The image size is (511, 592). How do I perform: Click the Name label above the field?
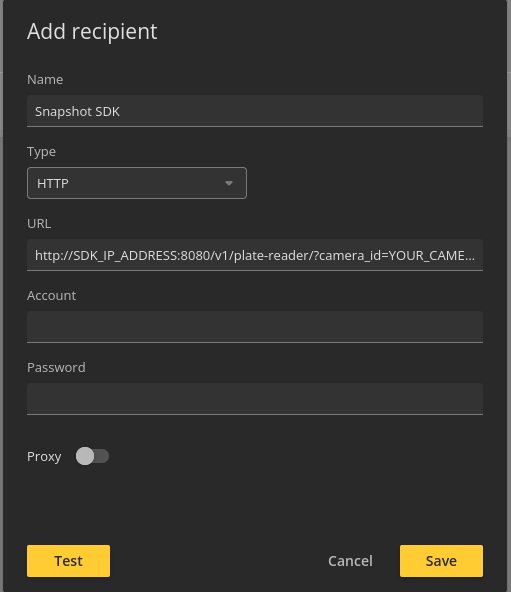45,79
